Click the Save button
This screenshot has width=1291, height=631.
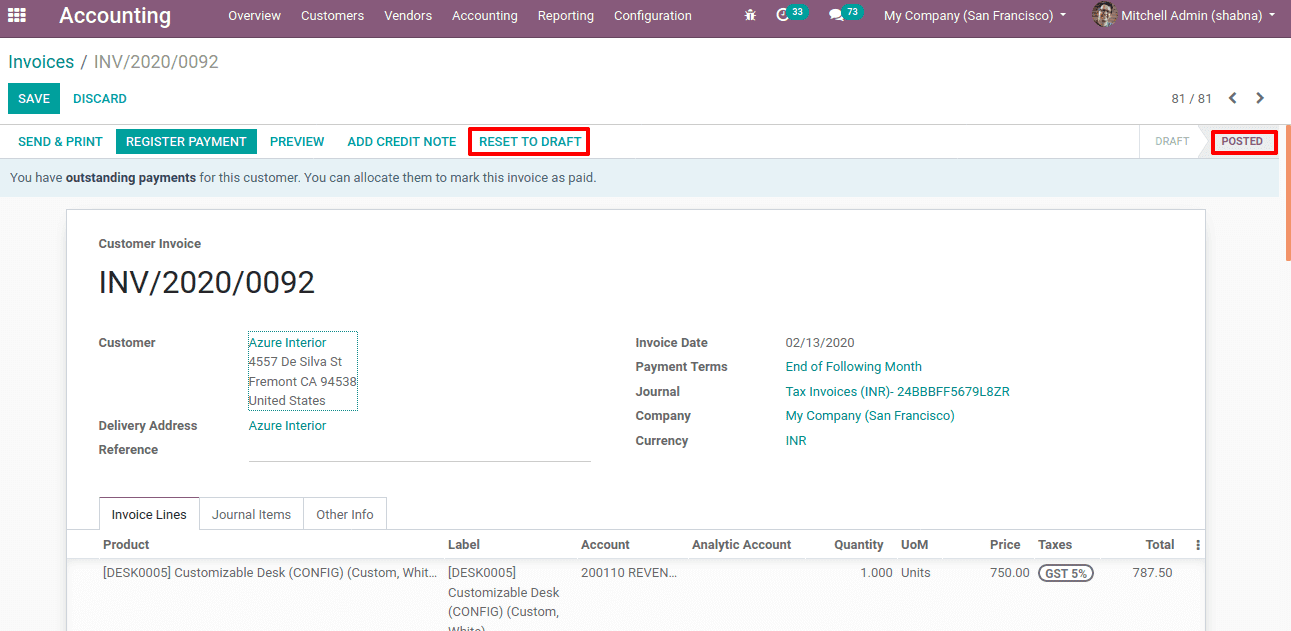[34, 98]
